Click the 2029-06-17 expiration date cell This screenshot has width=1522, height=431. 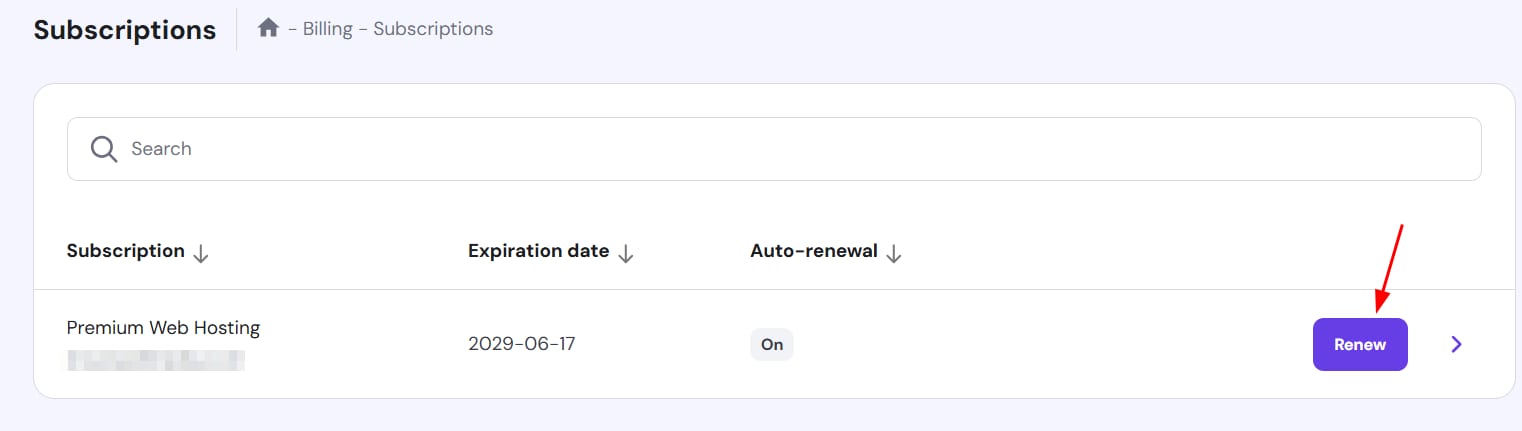tap(521, 344)
